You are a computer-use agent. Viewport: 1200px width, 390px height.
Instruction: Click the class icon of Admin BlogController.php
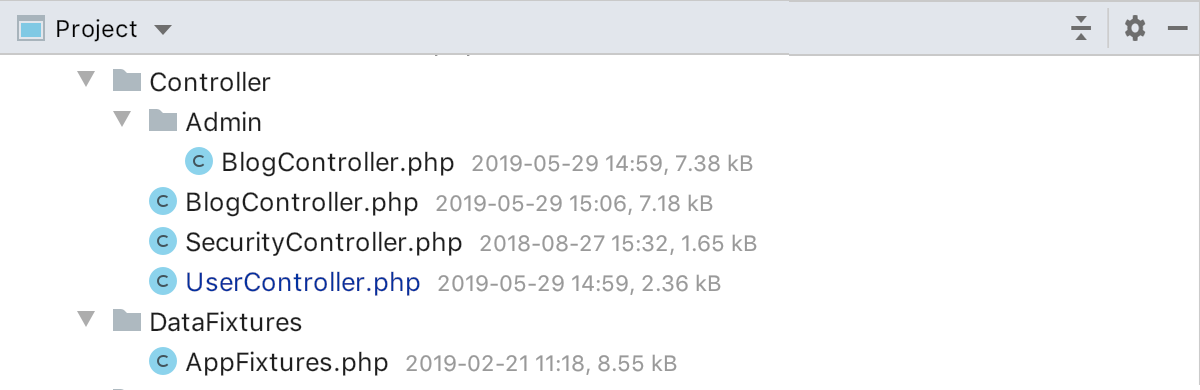(x=199, y=161)
